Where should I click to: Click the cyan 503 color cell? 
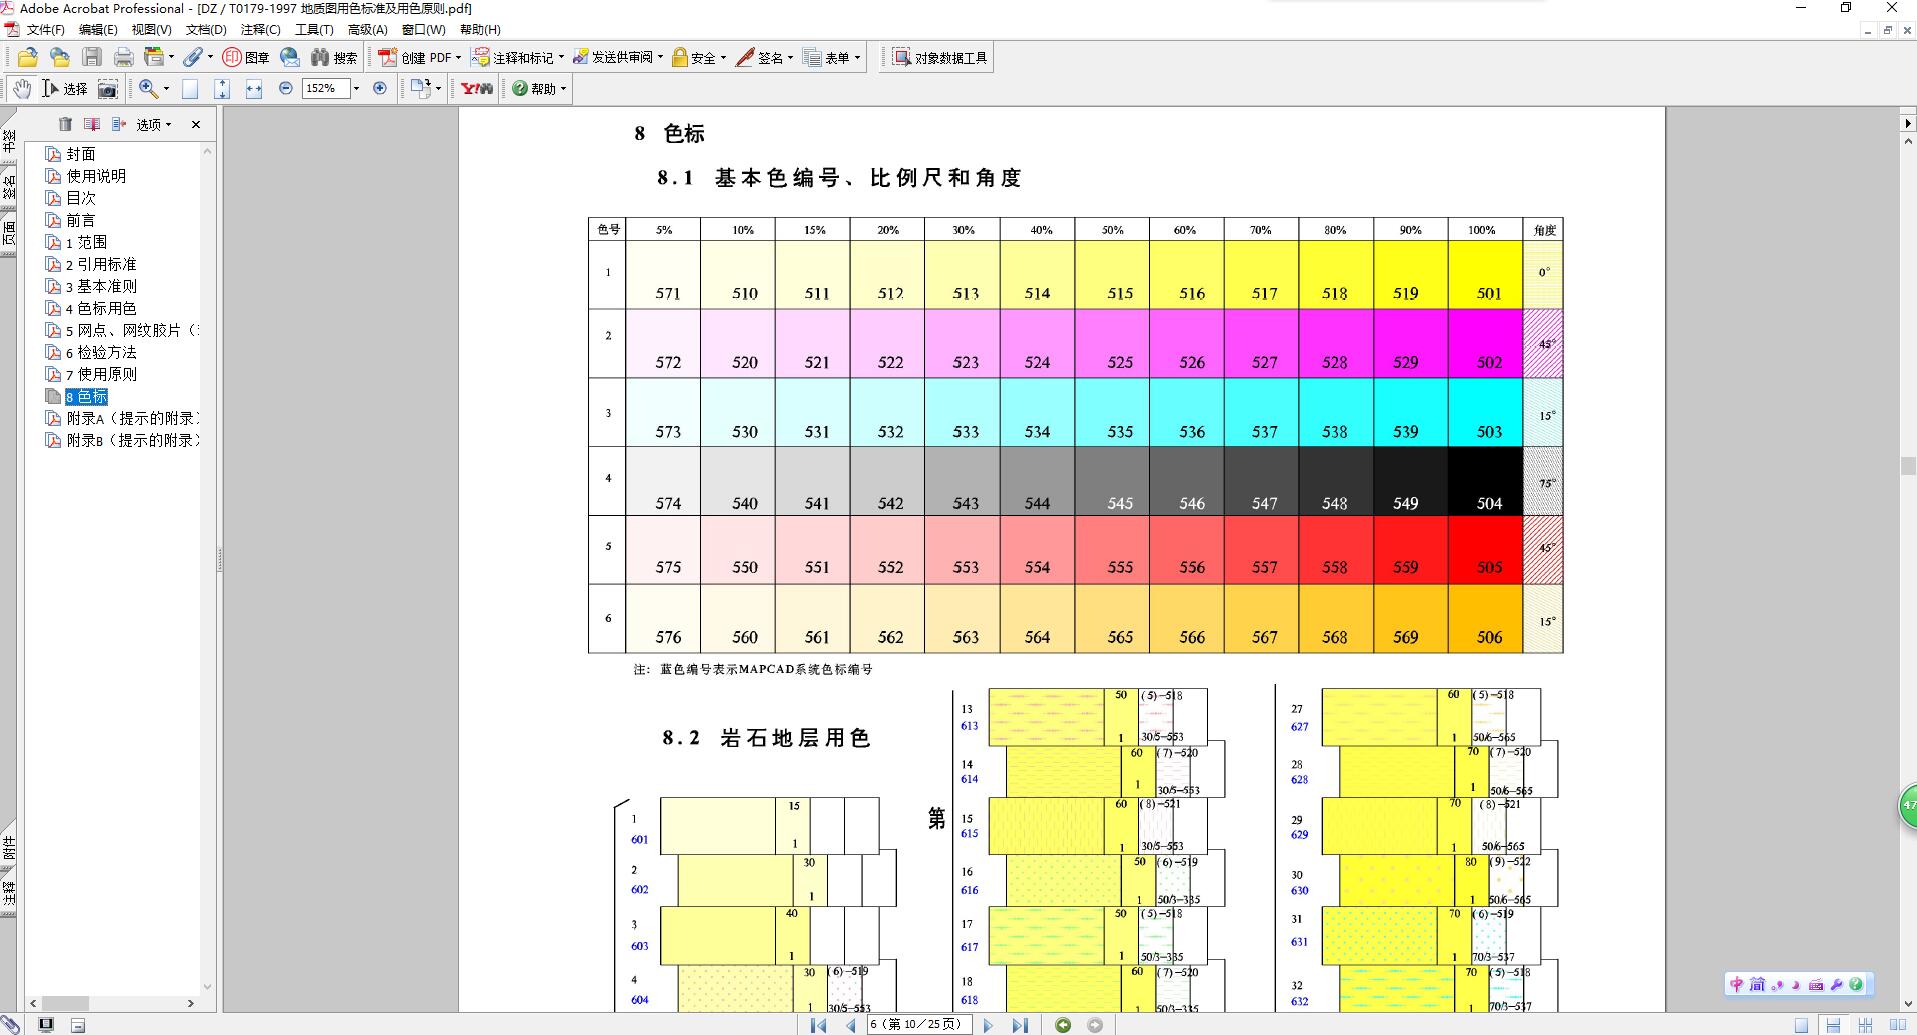tap(1485, 413)
